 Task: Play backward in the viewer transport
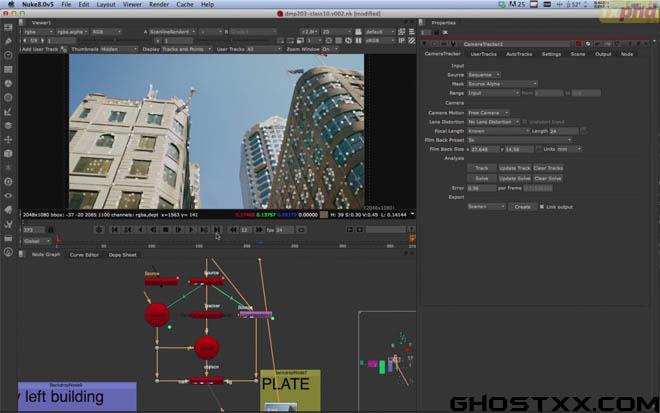(140, 229)
